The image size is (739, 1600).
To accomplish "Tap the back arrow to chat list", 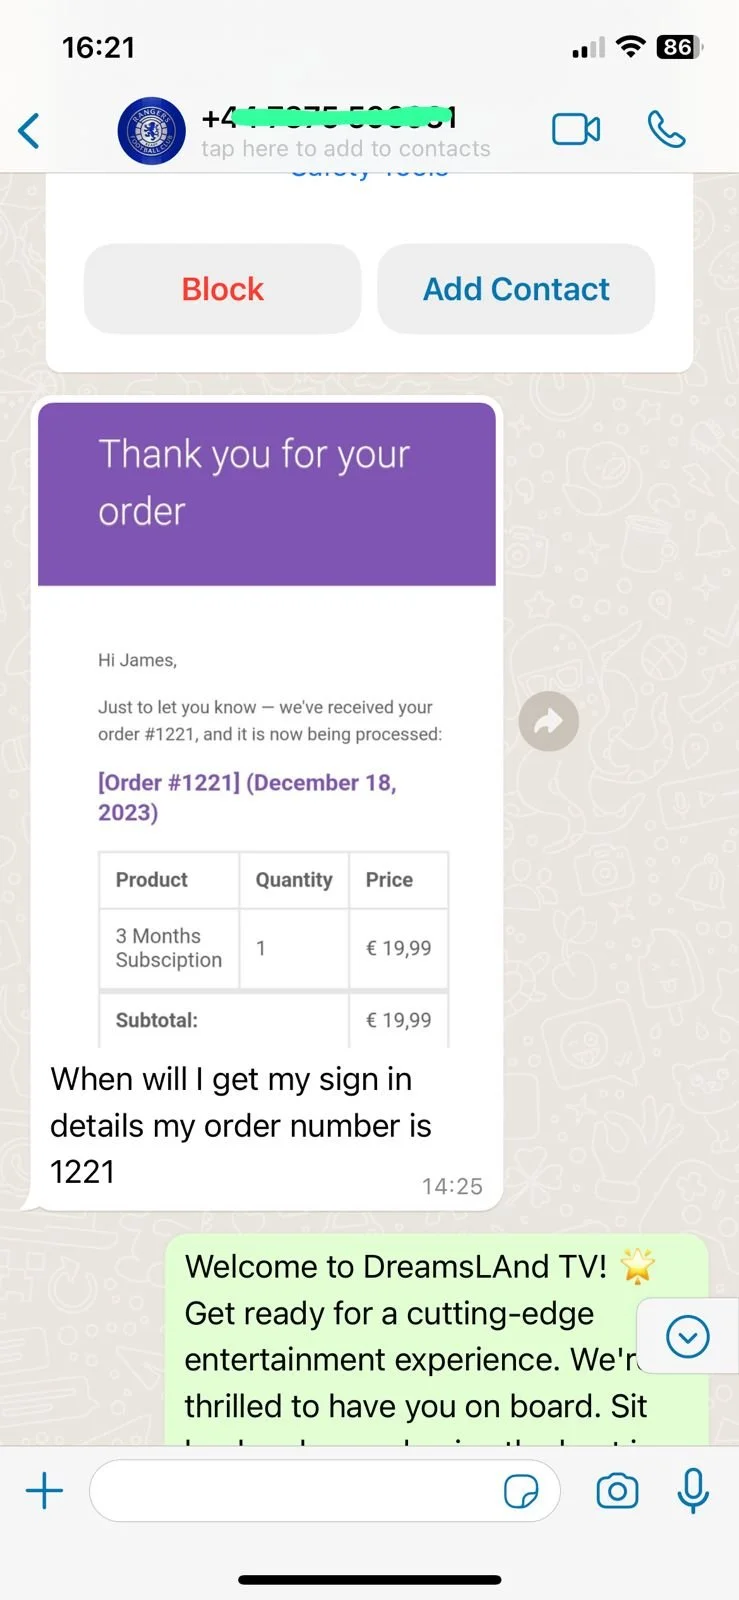I will 30,131.
